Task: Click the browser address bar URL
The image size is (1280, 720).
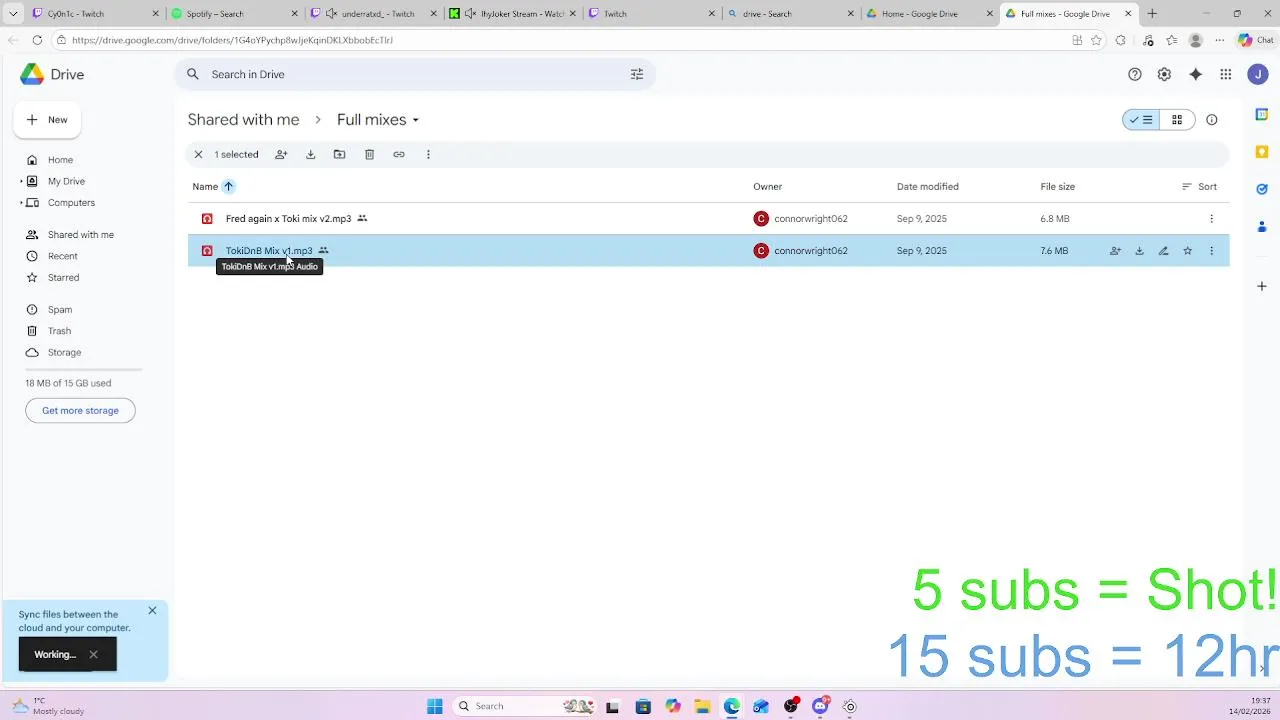Action: coord(232,40)
